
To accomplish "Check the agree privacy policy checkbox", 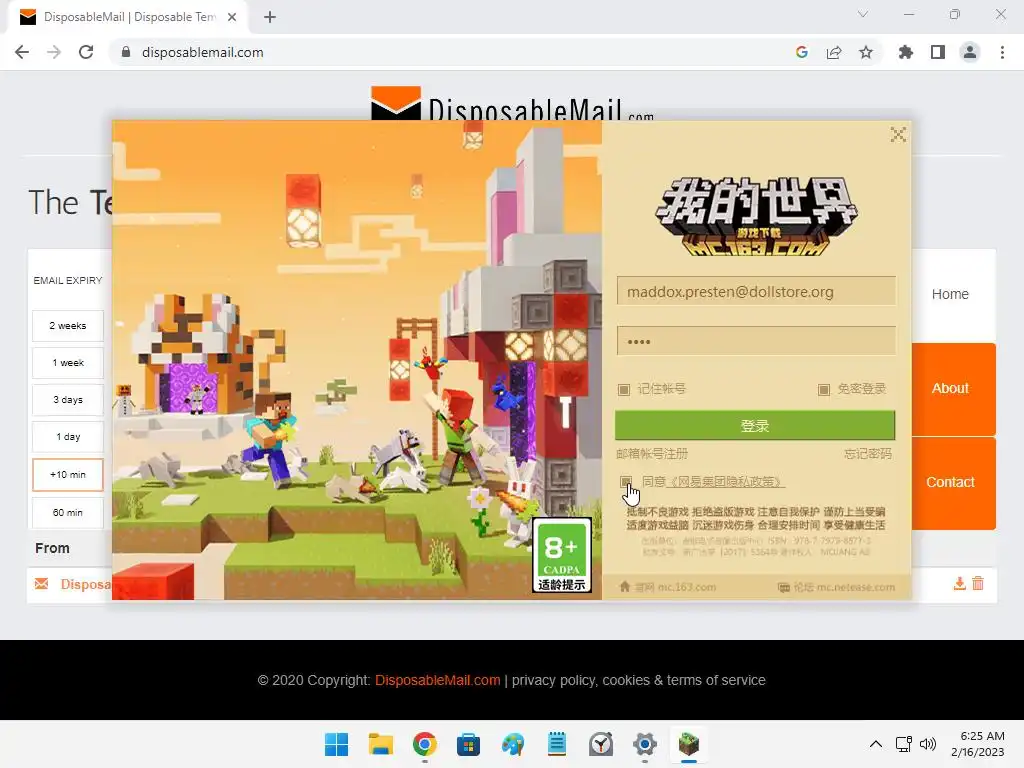I will coord(626,482).
